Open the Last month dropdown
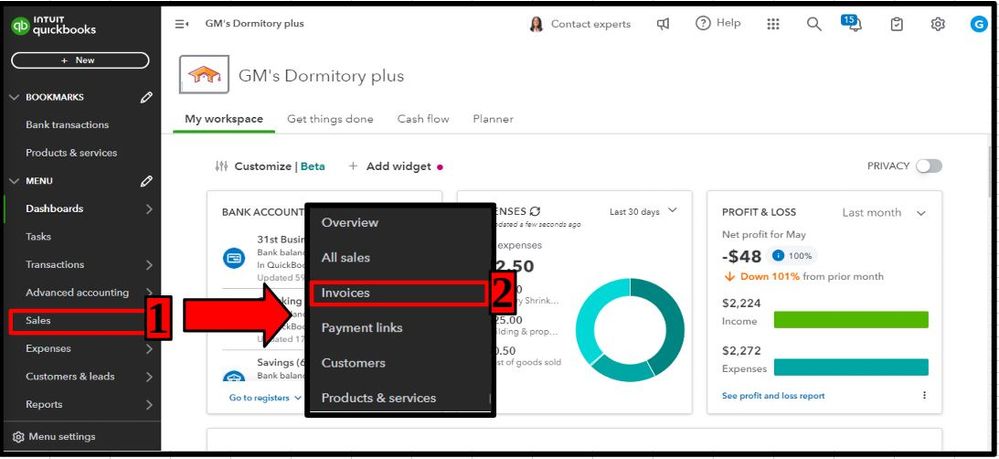 tap(884, 213)
